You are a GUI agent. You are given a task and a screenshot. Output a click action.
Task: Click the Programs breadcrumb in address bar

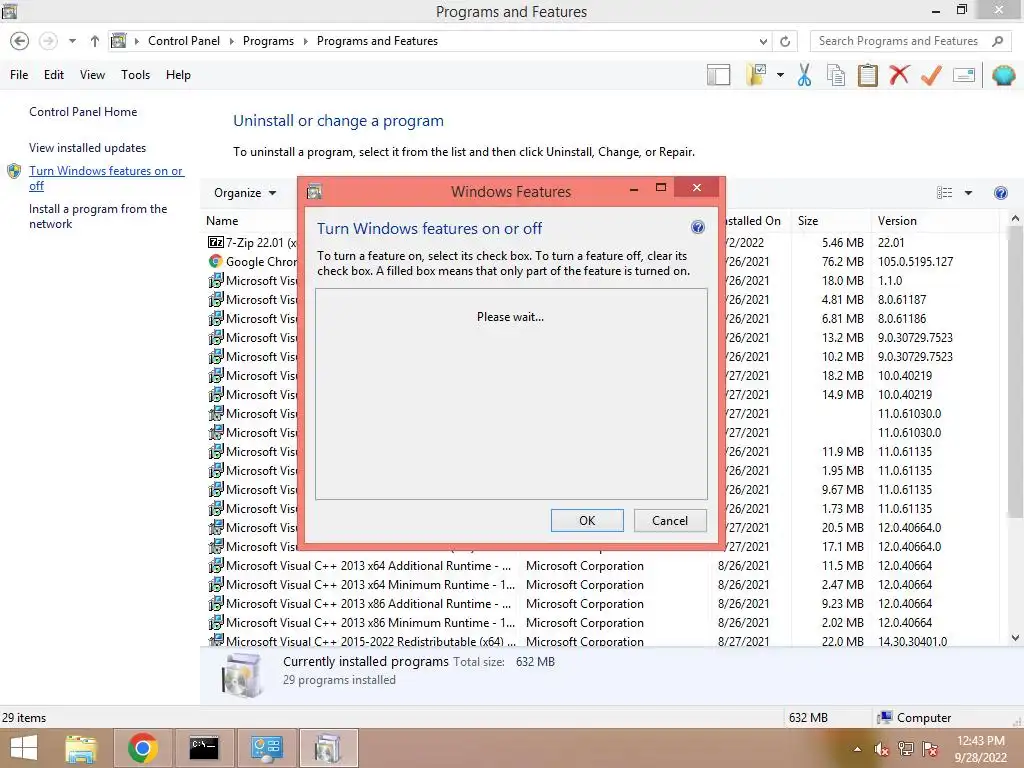[x=268, y=41]
